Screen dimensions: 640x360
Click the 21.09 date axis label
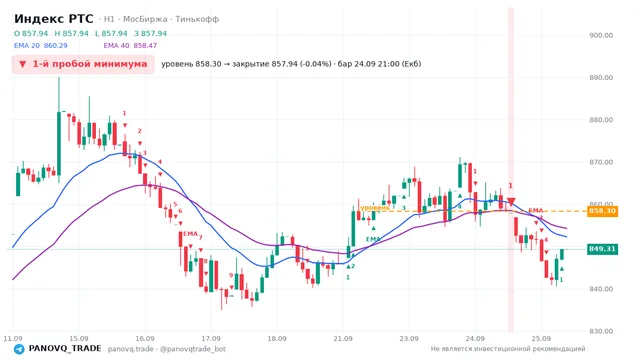[x=343, y=339]
